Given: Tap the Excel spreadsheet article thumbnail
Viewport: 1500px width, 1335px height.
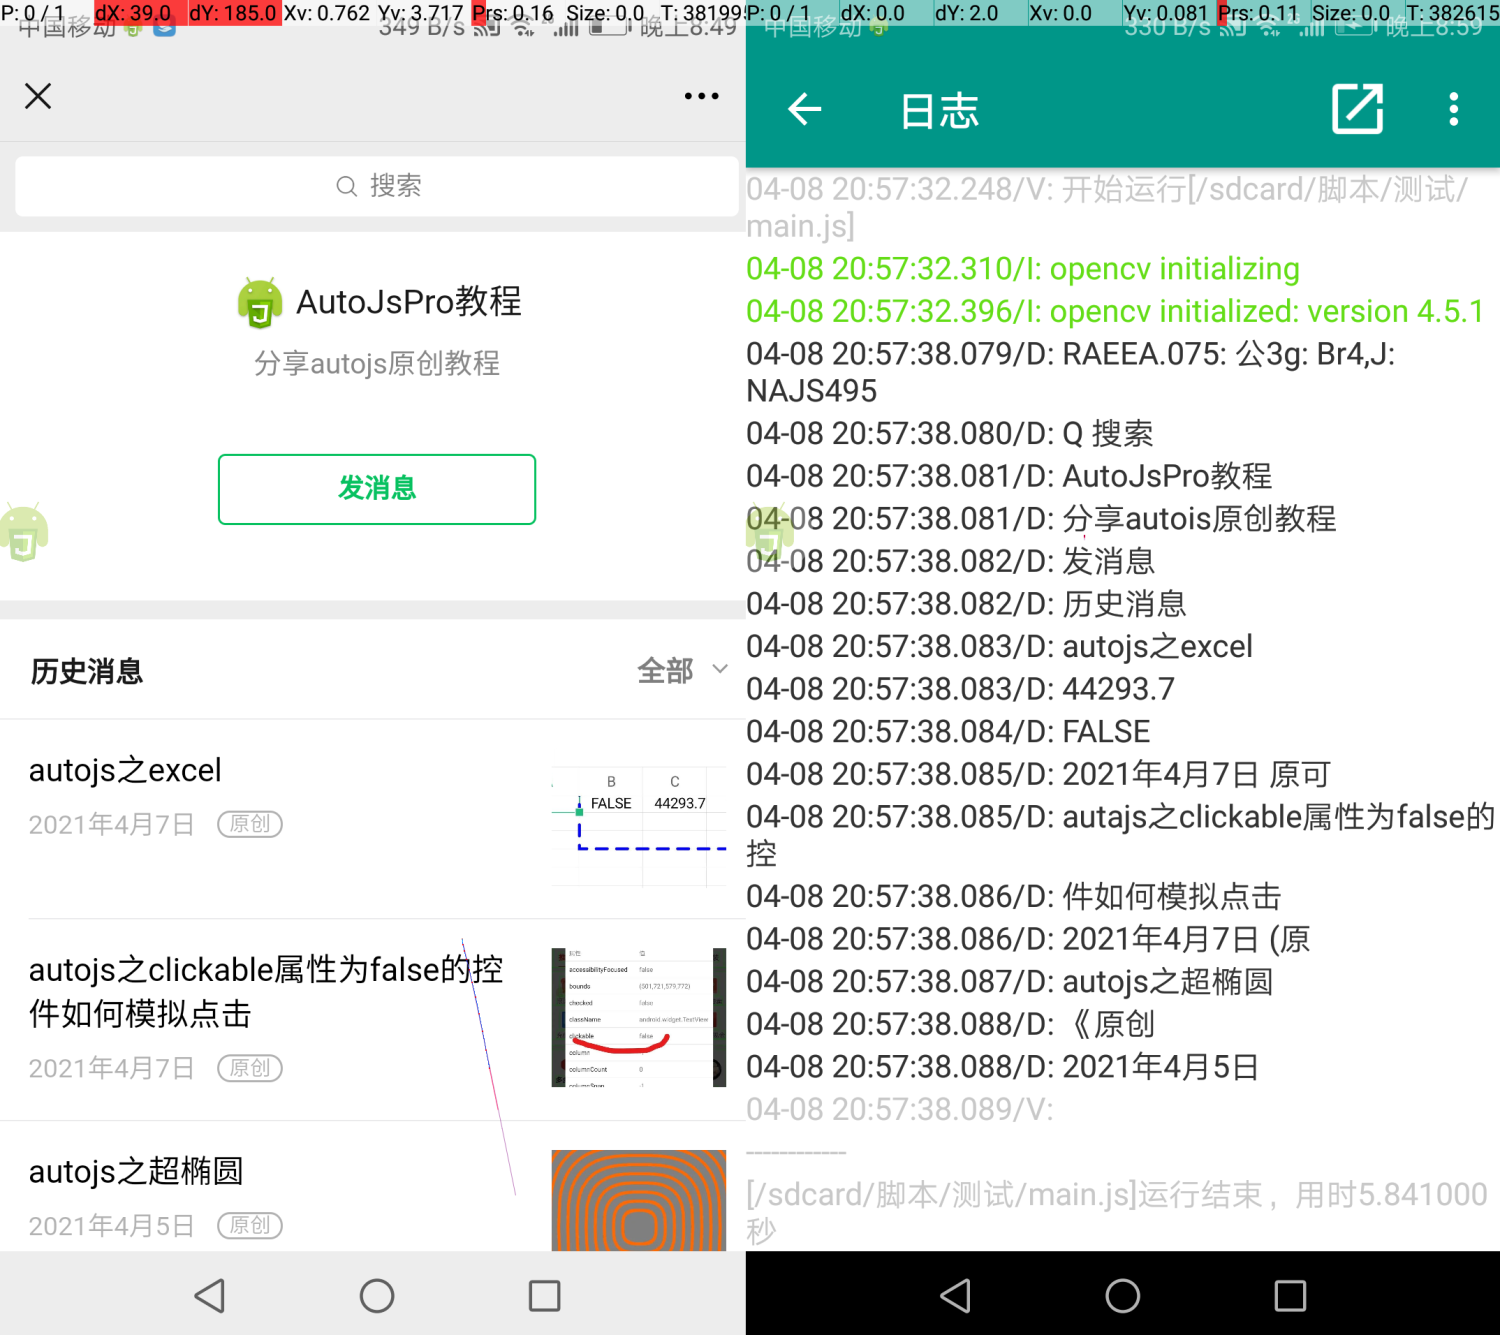Looking at the screenshot, I should click(639, 825).
